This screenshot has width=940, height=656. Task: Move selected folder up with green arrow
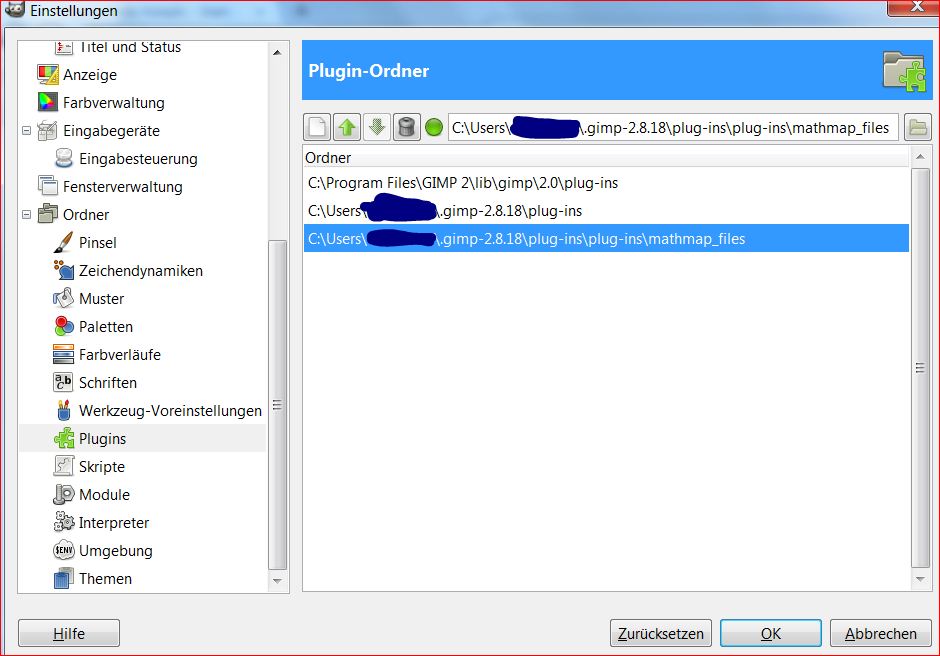(x=347, y=127)
